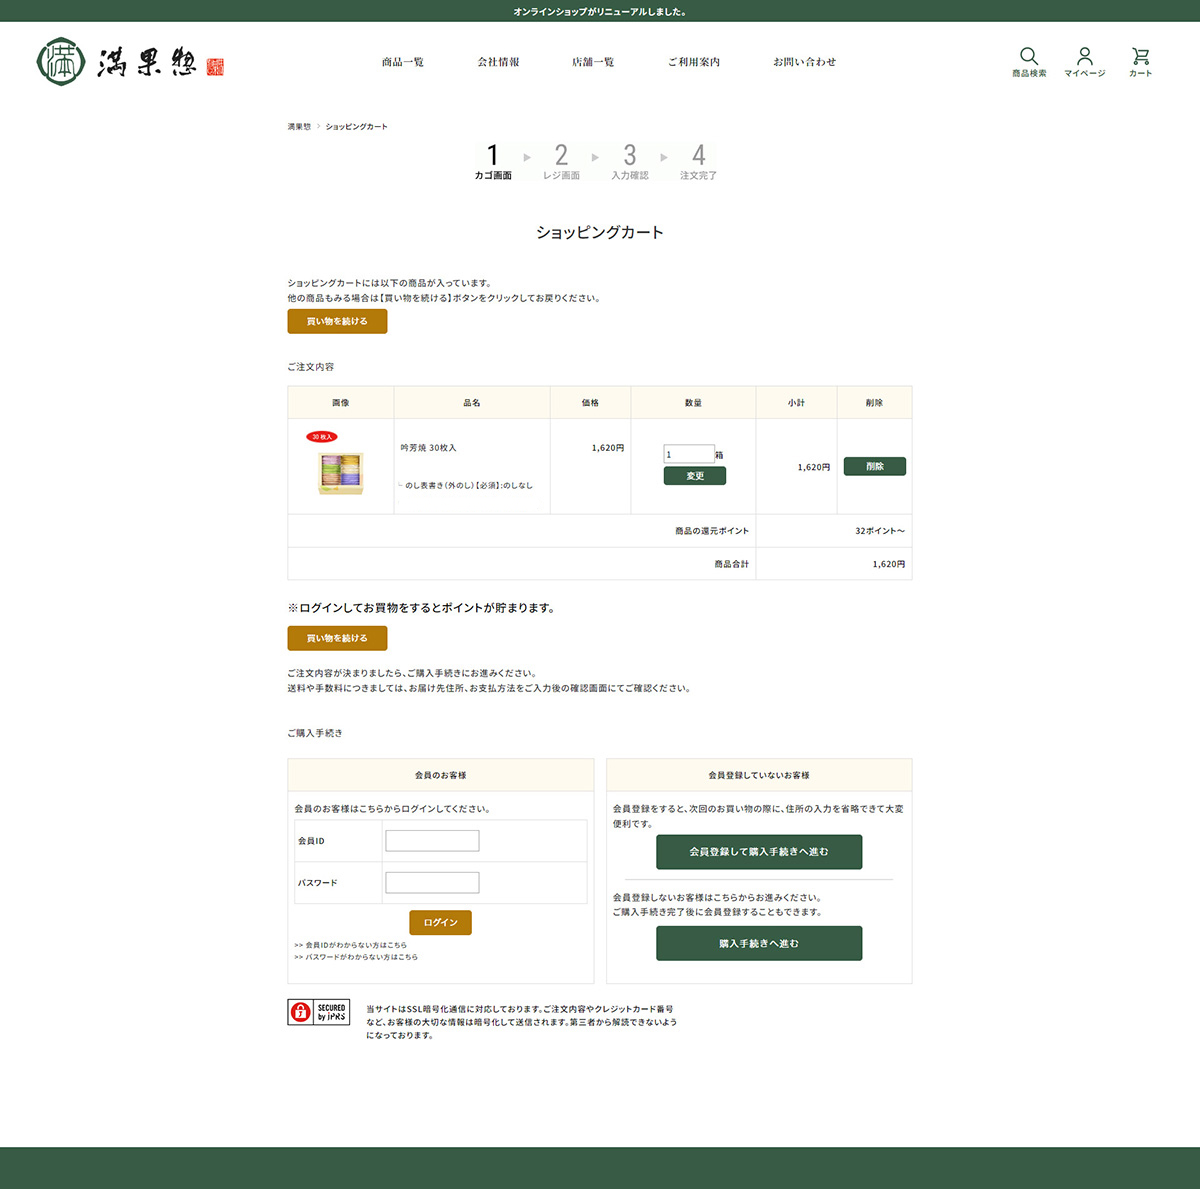Click the ログイン button
This screenshot has height=1189, width=1200.
pyautogui.click(x=440, y=922)
